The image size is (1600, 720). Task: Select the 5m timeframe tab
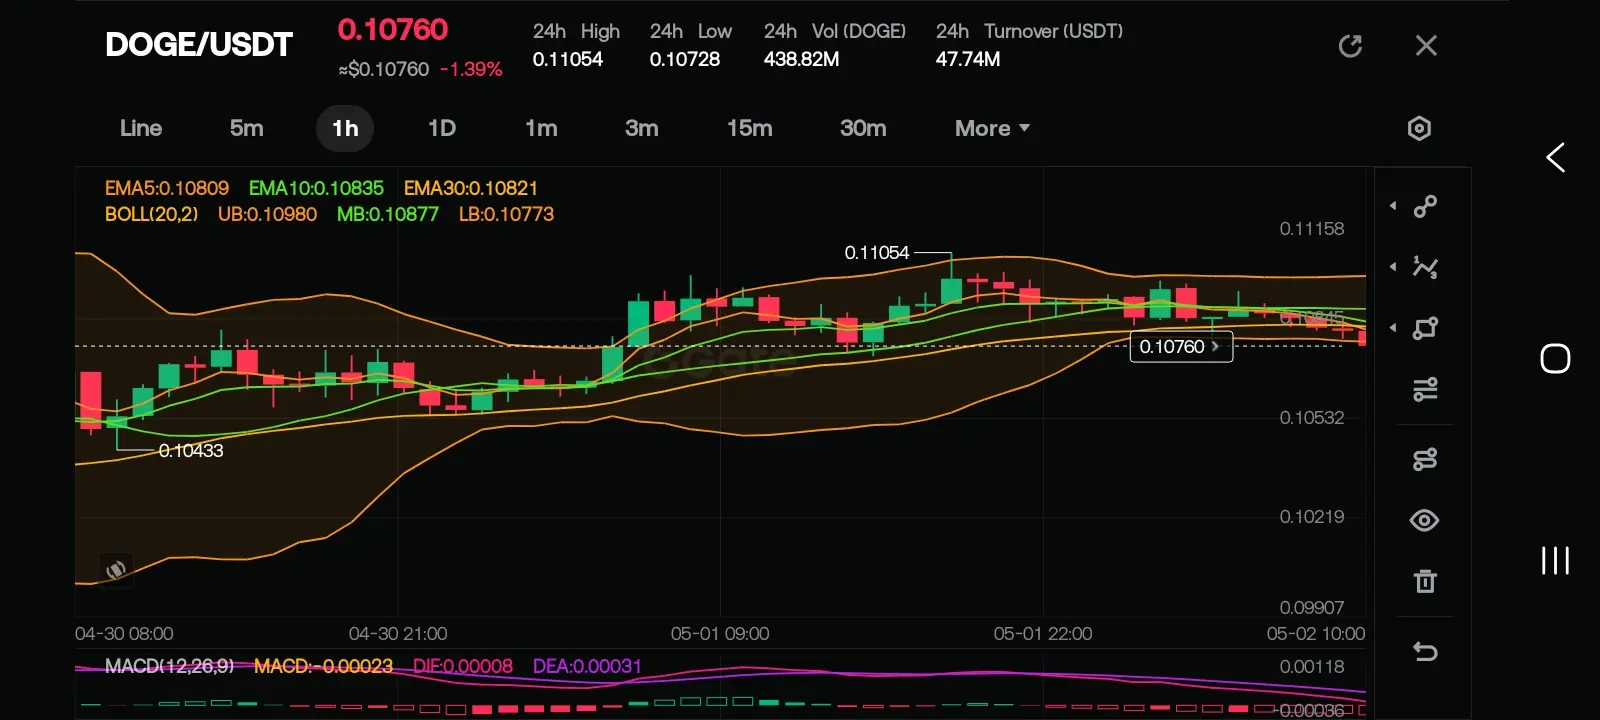247,128
